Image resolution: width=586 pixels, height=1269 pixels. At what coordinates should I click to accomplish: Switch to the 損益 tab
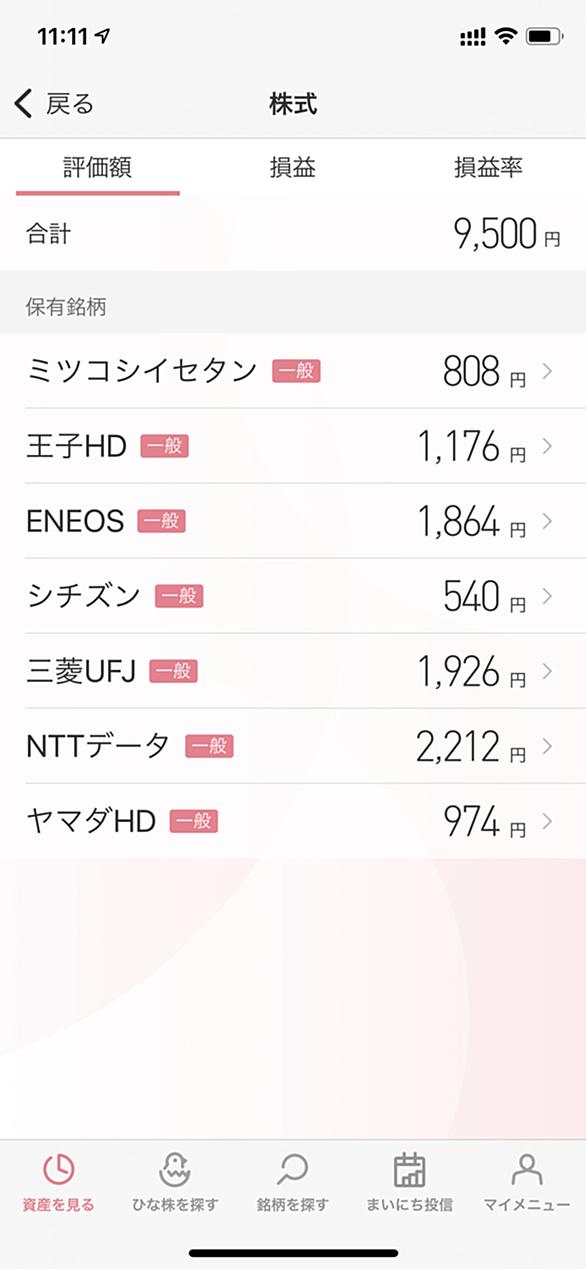pyautogui.click(x=292, y=168)
